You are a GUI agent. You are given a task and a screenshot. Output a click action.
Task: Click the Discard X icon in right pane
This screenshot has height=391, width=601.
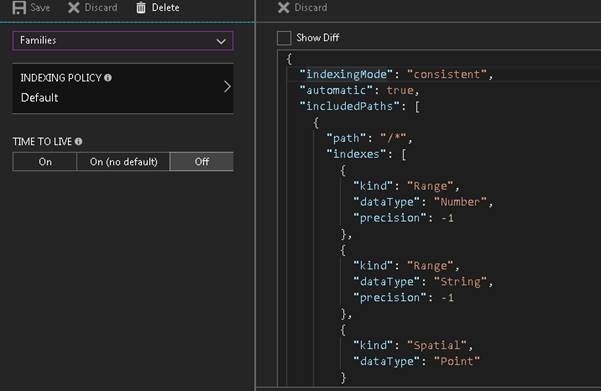point(283,7)
